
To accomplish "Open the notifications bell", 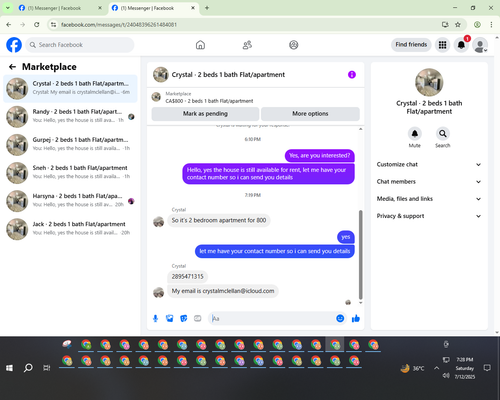I will 461,45.
